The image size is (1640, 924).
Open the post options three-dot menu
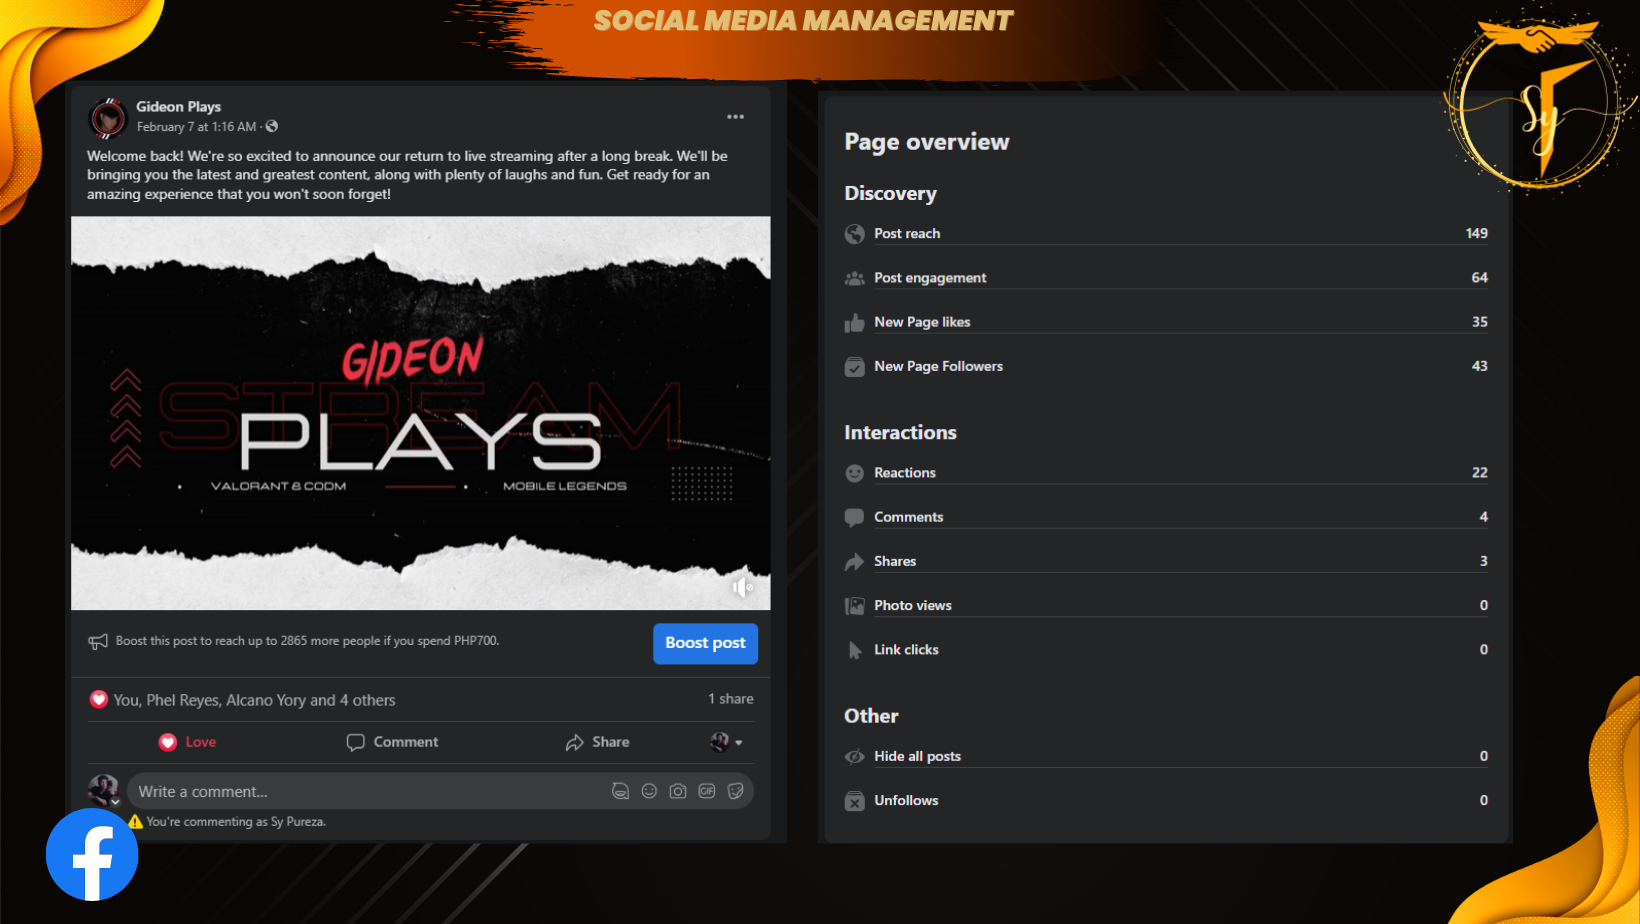735,117
